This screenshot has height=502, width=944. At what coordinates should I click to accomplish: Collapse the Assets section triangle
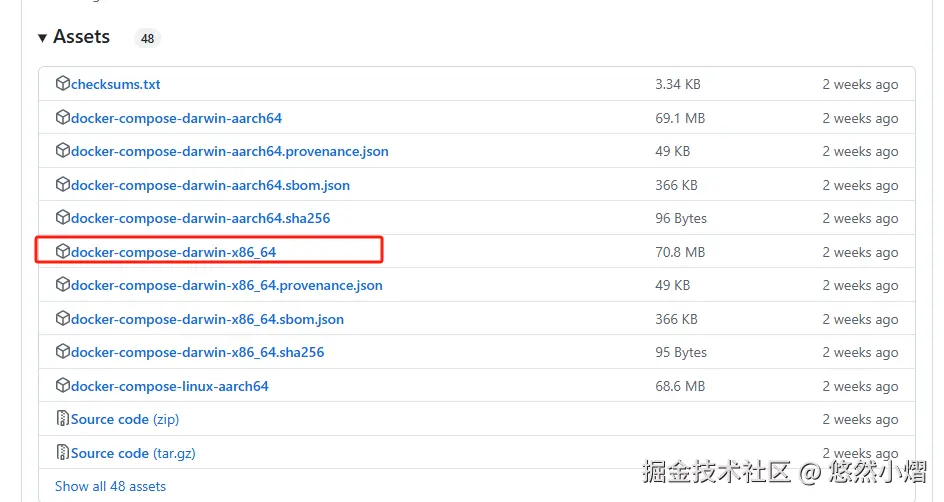click(42, 38)
